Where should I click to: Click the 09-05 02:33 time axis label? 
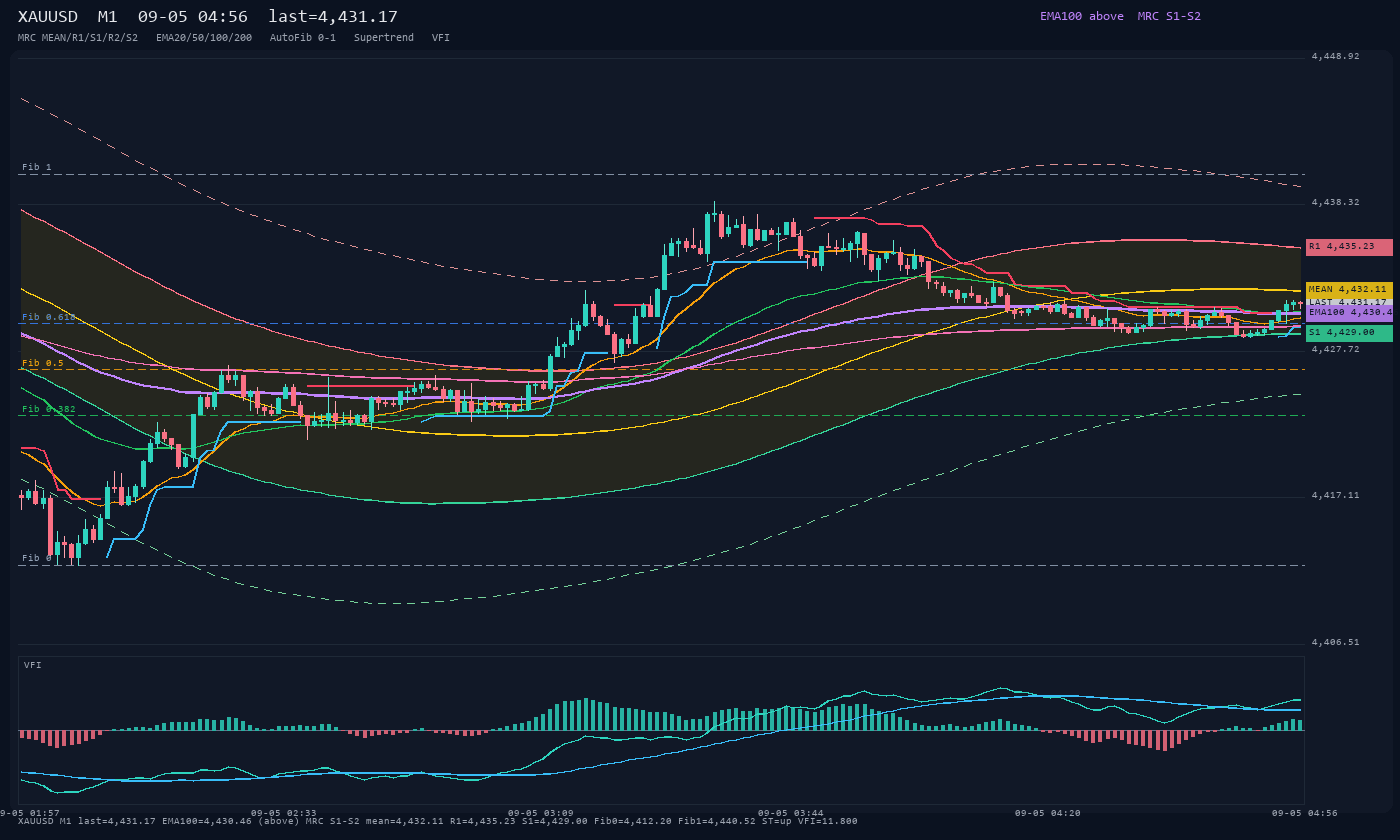(283, 813)
